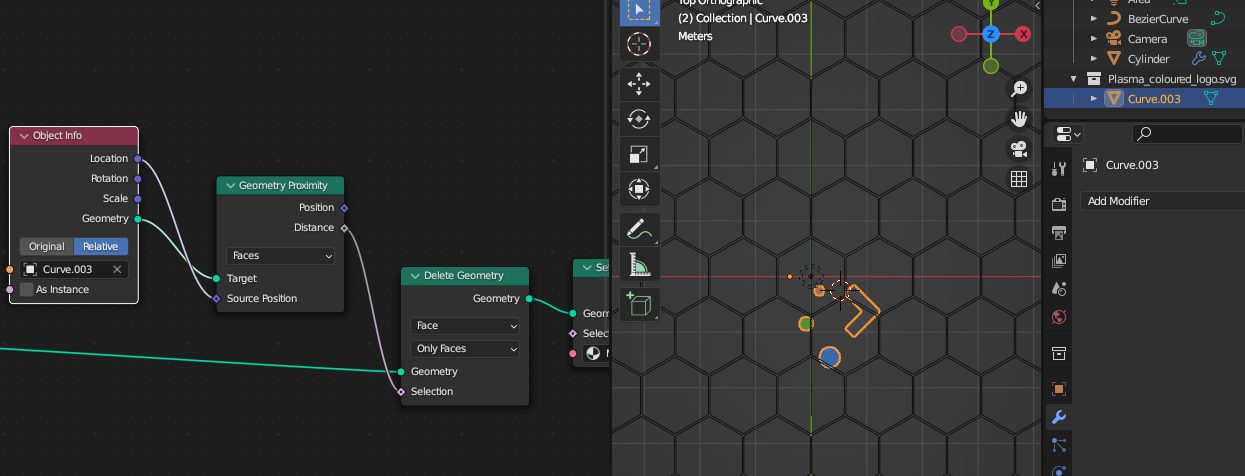Collapse the Object Info node
The image size is (1245, 476).
pyautogui.click(x=24, y=136)
